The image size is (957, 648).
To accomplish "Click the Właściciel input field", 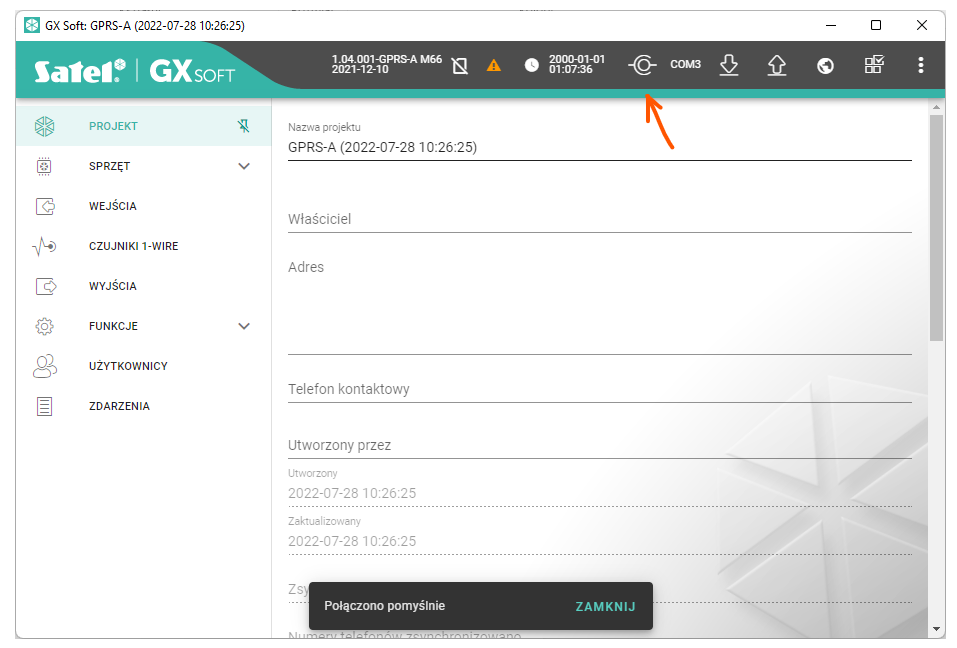I will [x=598, y=219].
